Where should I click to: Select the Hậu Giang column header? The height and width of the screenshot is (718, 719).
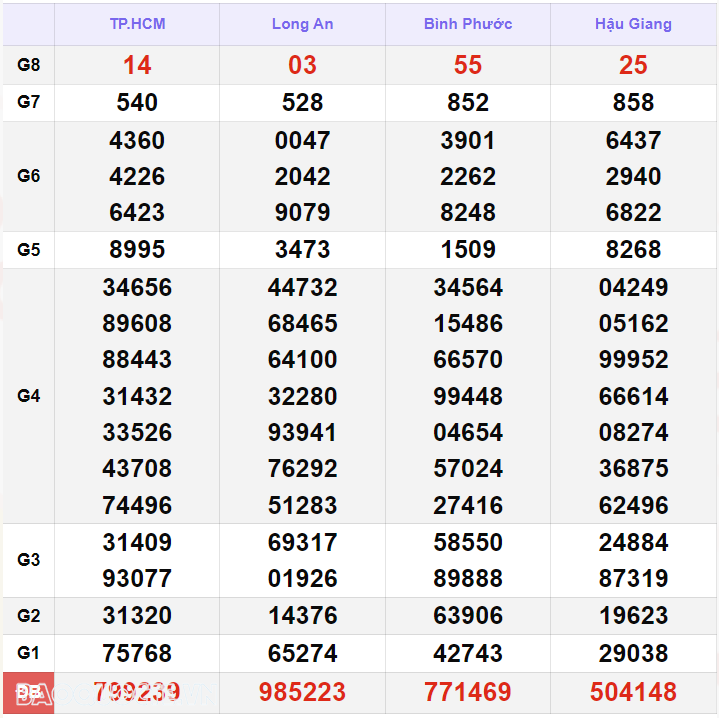[x=633, y=24]
